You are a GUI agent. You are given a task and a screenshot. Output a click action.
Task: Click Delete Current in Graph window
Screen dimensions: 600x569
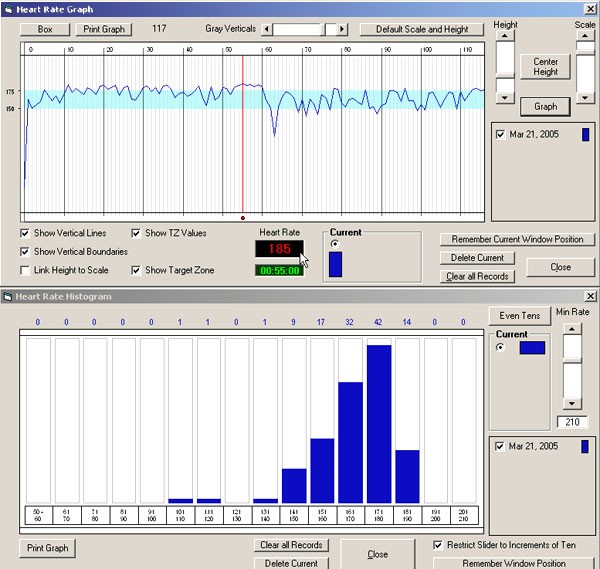point(477,258)
